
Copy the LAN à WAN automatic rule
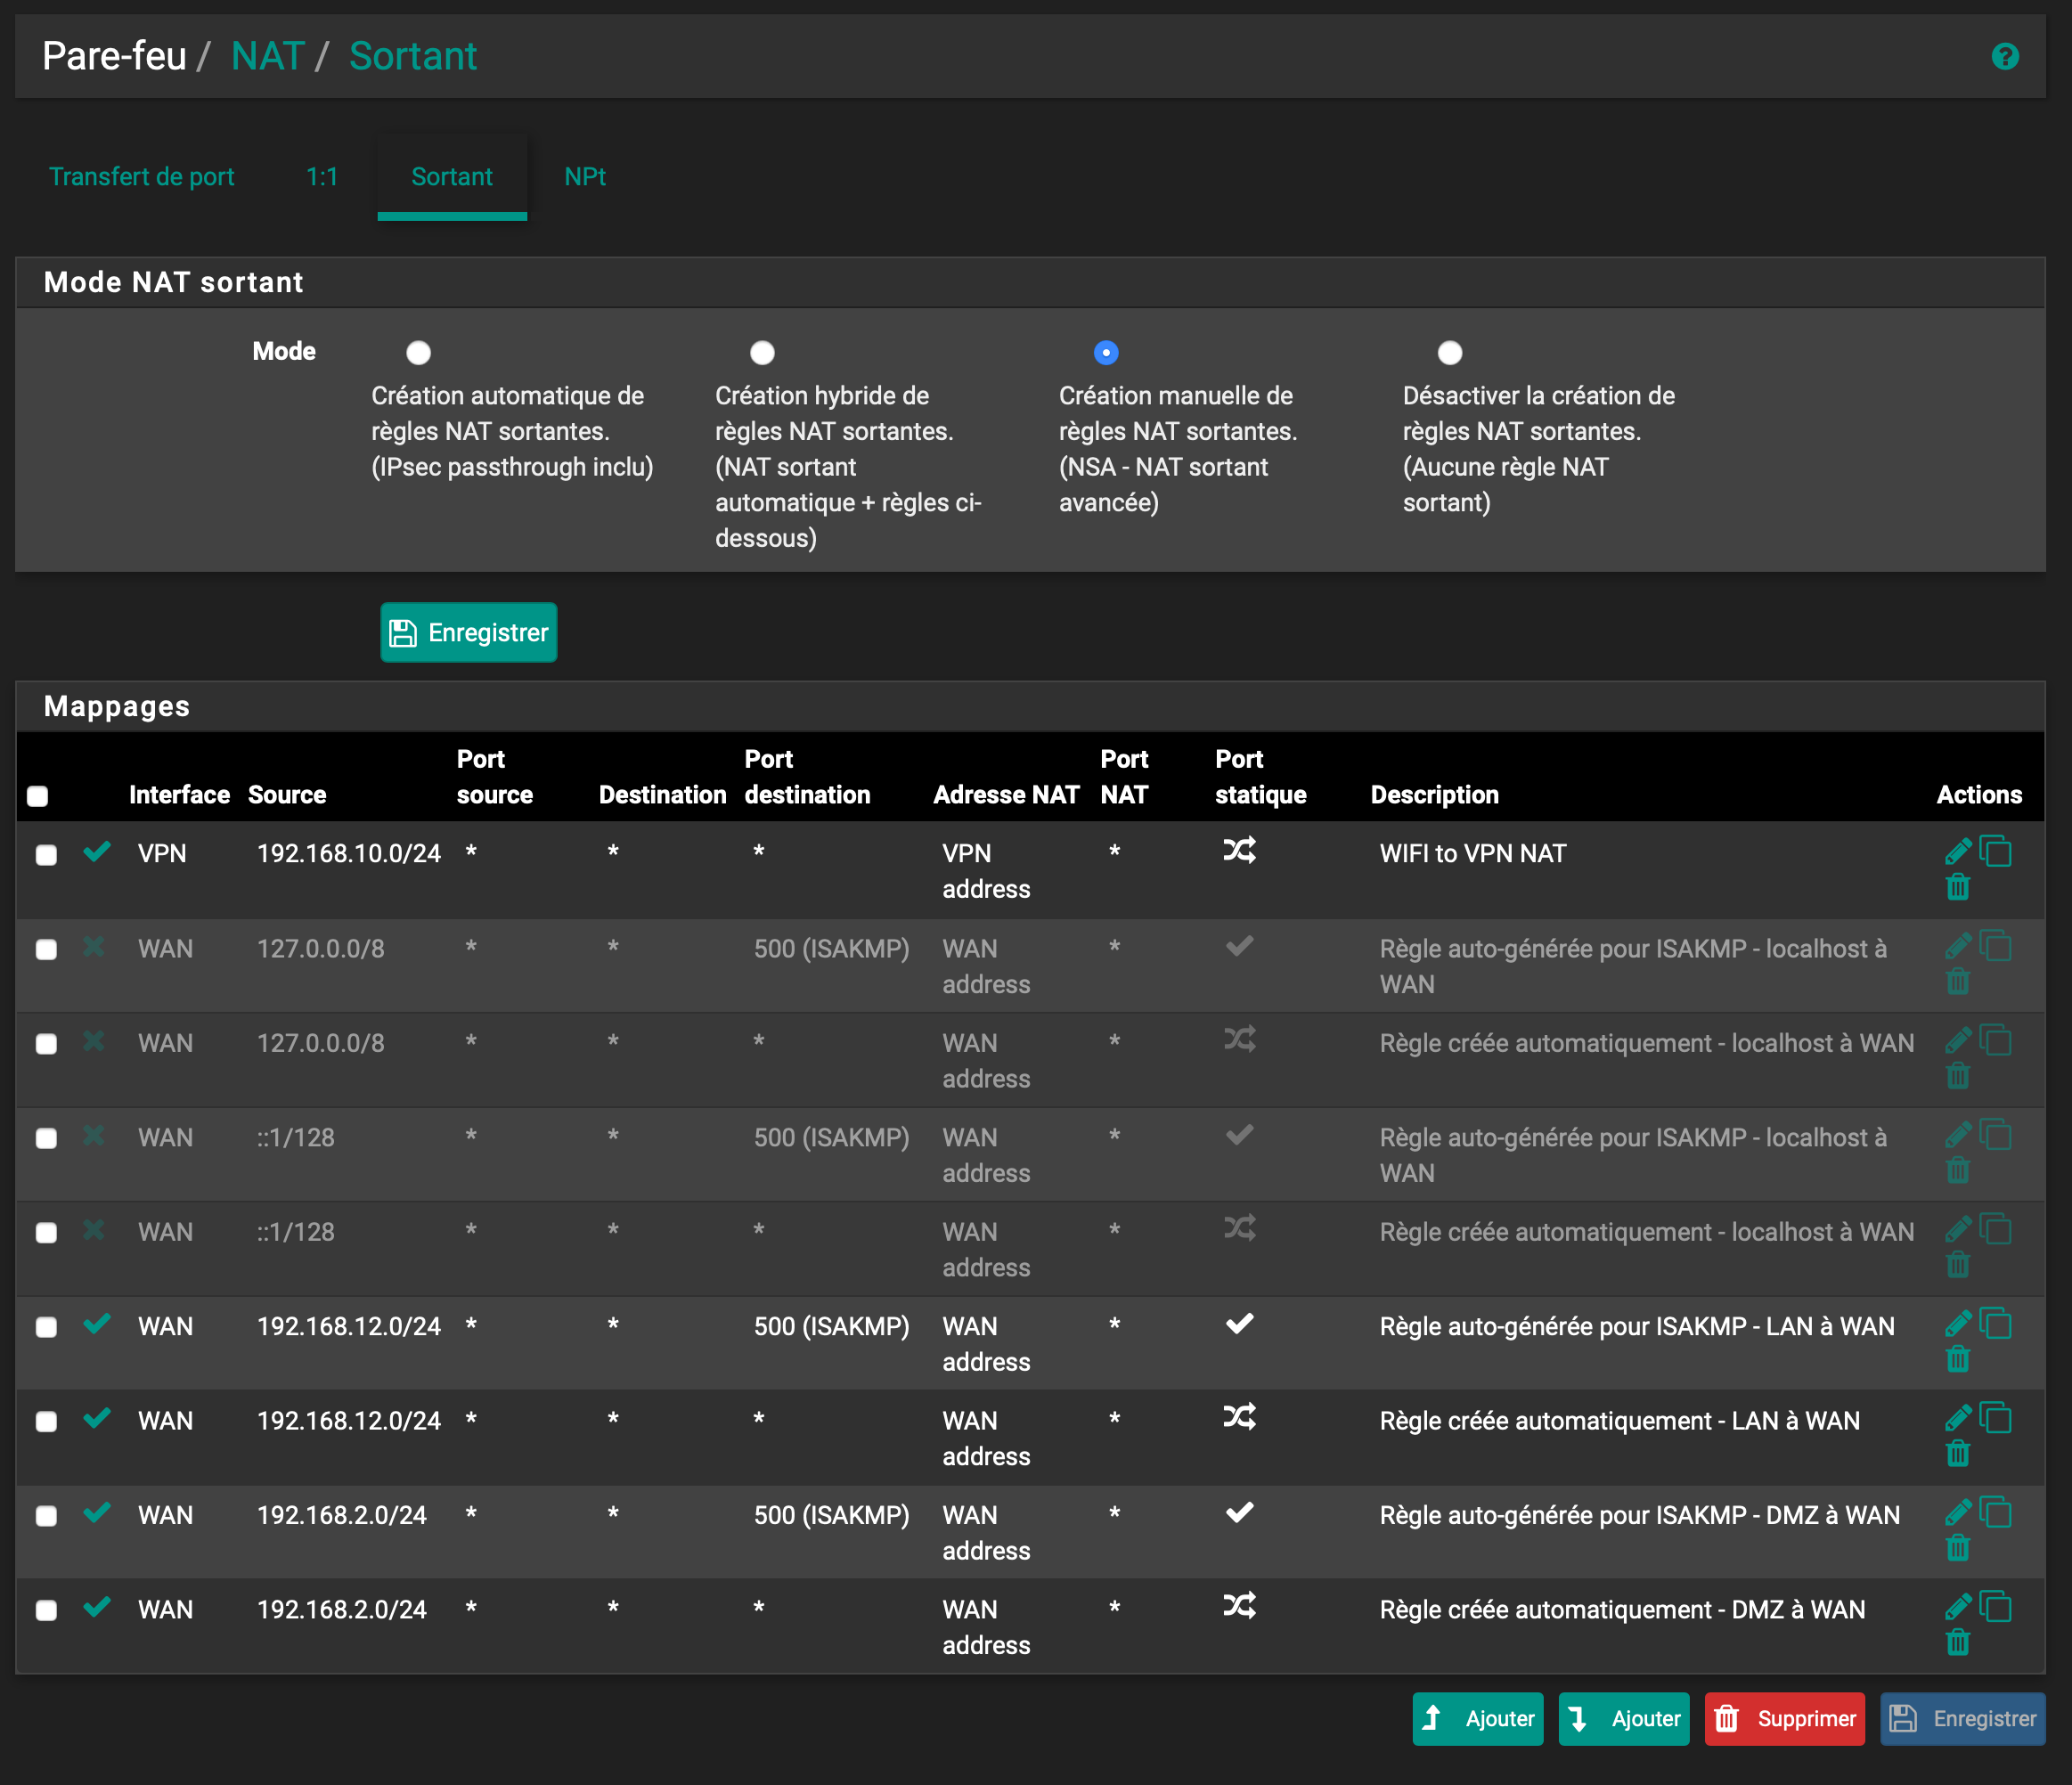click(1996, 1418)
